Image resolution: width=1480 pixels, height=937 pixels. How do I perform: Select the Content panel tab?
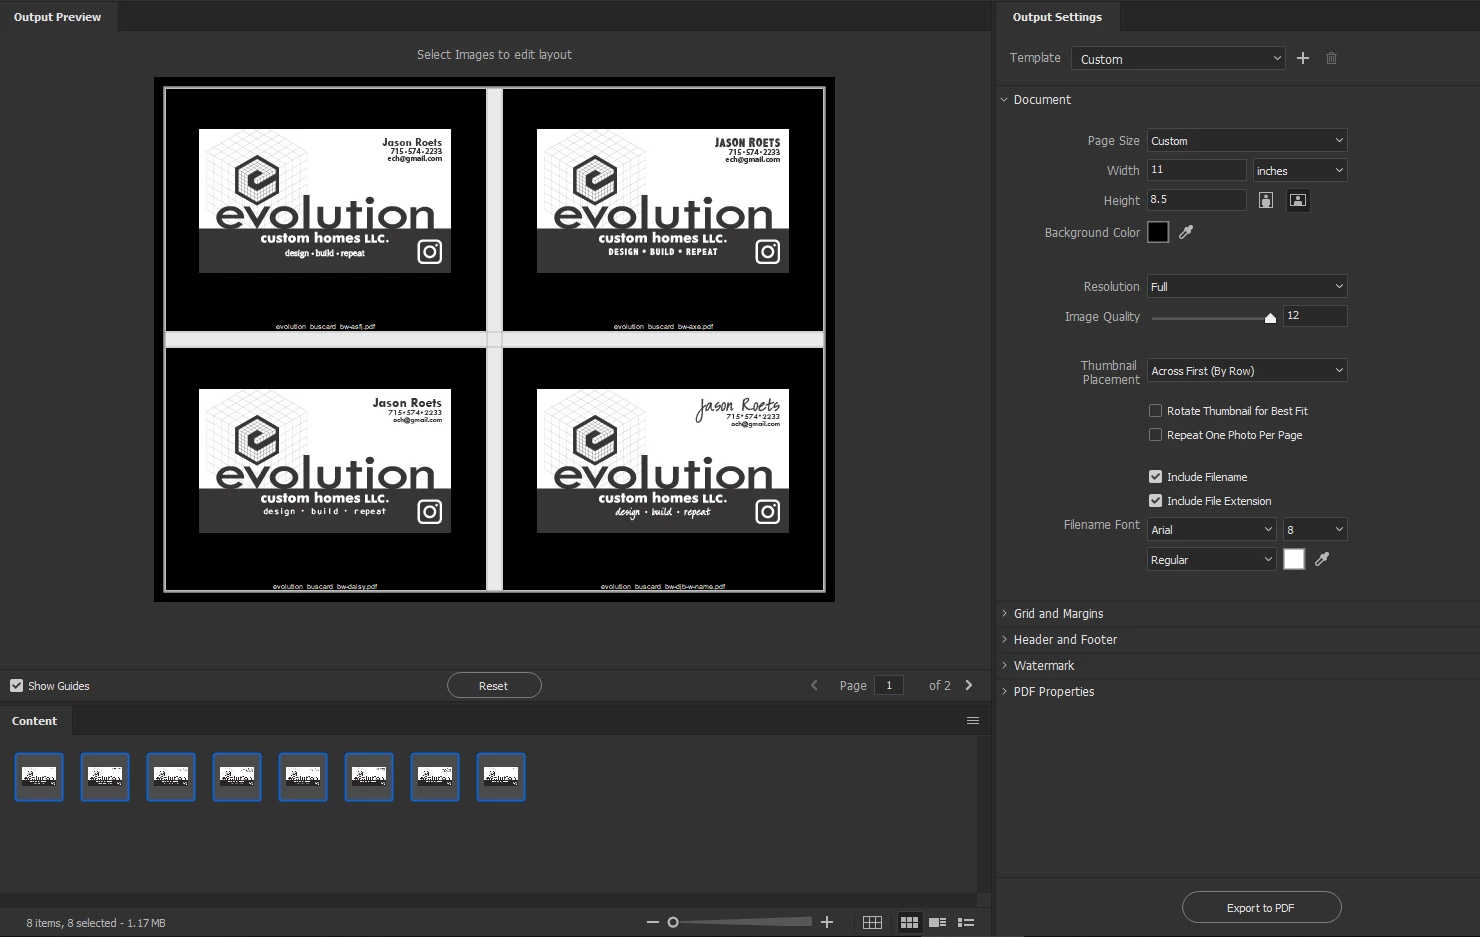pyautogui.click(x=35, y=721)
